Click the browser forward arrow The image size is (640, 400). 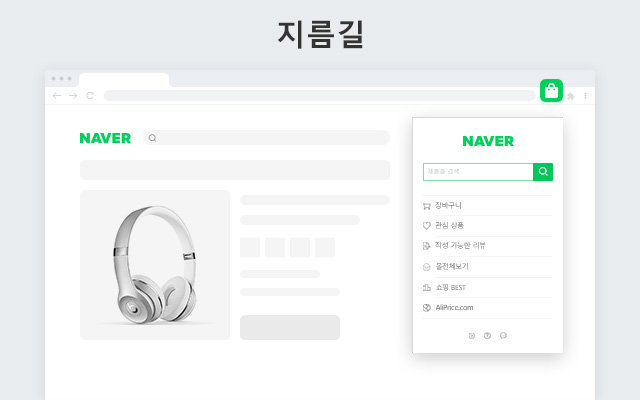click(73, 96)
